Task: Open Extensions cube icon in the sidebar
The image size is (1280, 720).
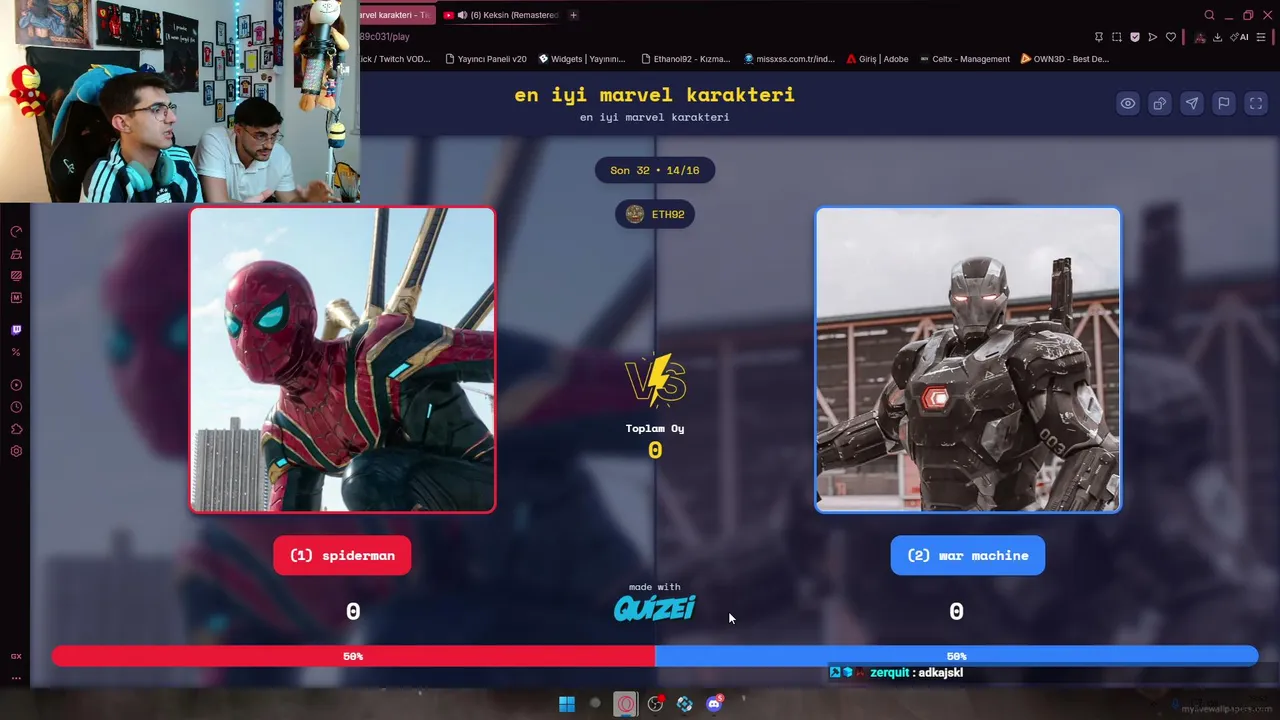Action: (16, 429)
